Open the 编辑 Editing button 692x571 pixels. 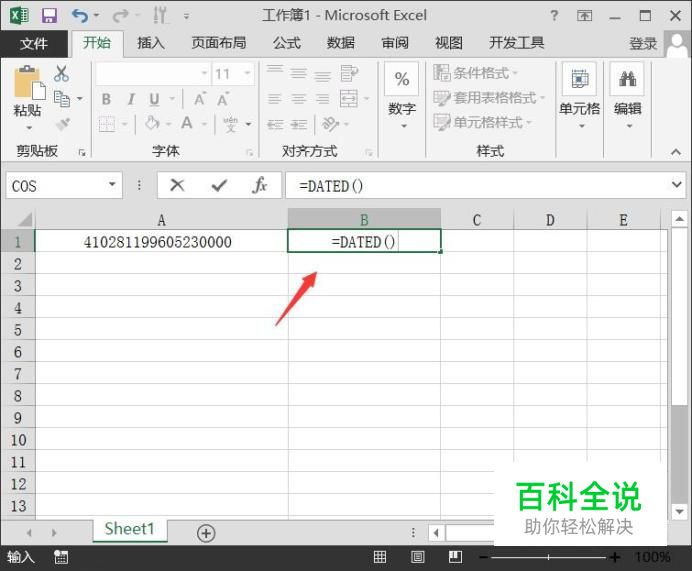coord(628,98)
